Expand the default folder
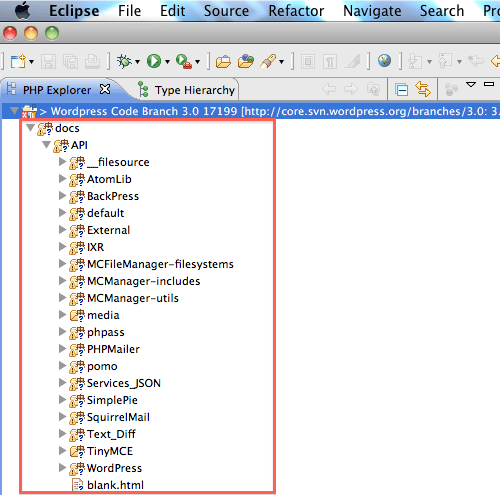This screenshot has width=500, height=495. point(62,213)
